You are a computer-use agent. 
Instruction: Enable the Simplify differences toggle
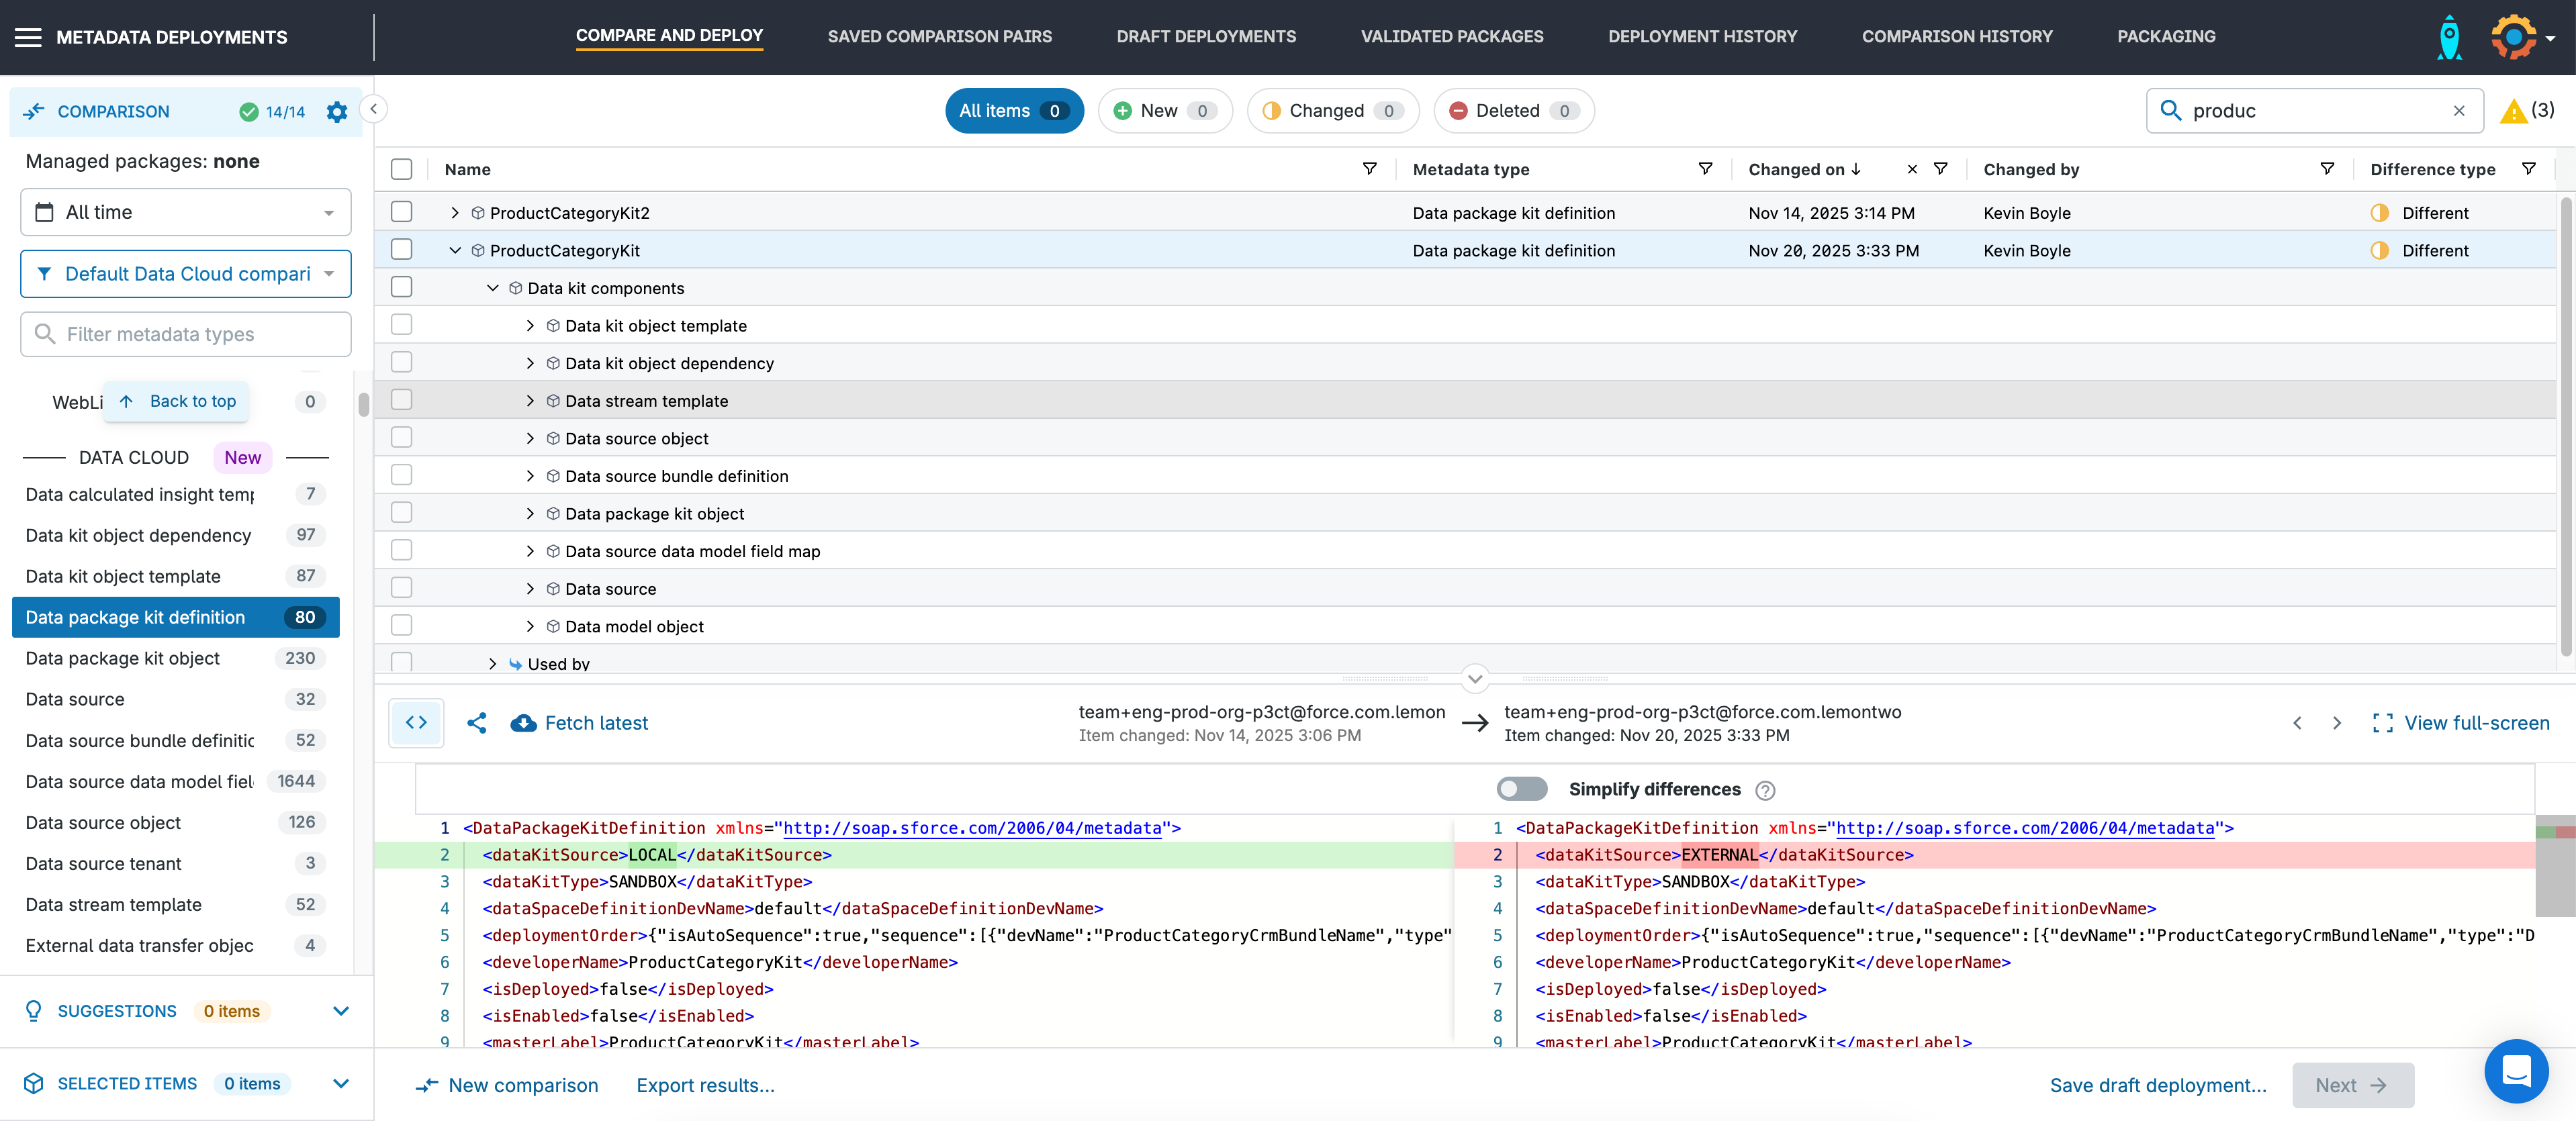tap(1521, 789)
